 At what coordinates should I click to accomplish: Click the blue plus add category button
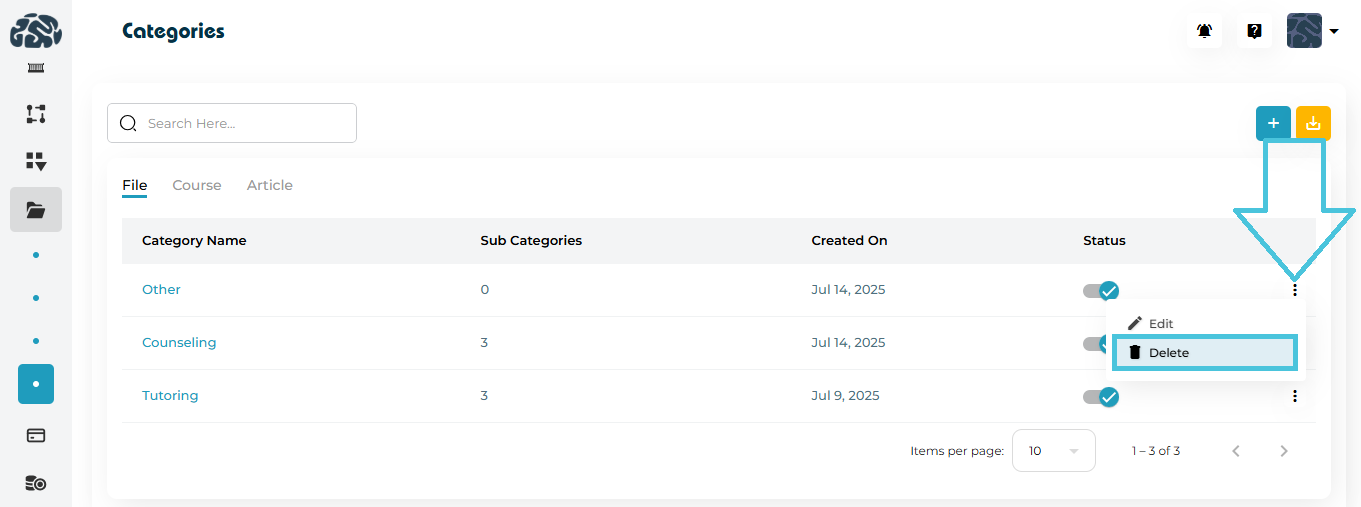[x=1273, y=123]
